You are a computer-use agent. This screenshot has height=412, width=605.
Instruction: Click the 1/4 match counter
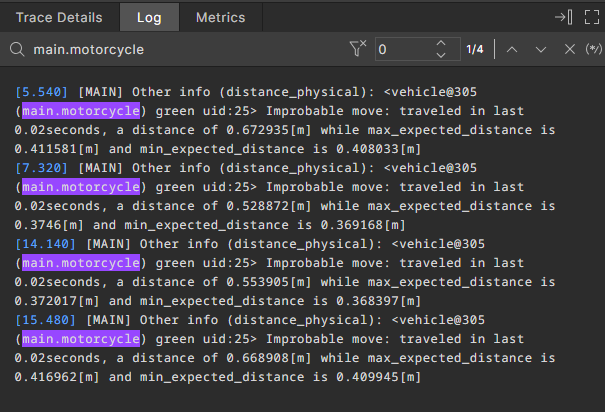(476, 49)
